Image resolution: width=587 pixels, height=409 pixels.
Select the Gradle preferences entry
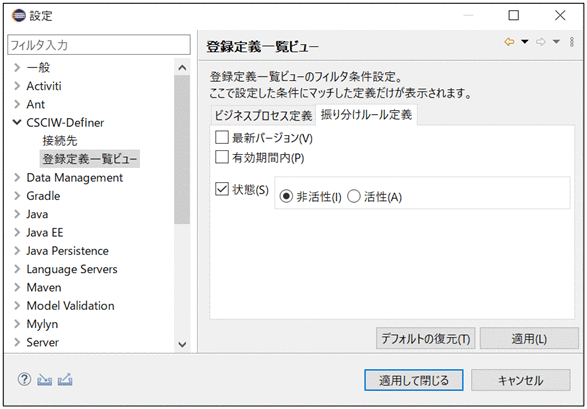click(43, 196)
